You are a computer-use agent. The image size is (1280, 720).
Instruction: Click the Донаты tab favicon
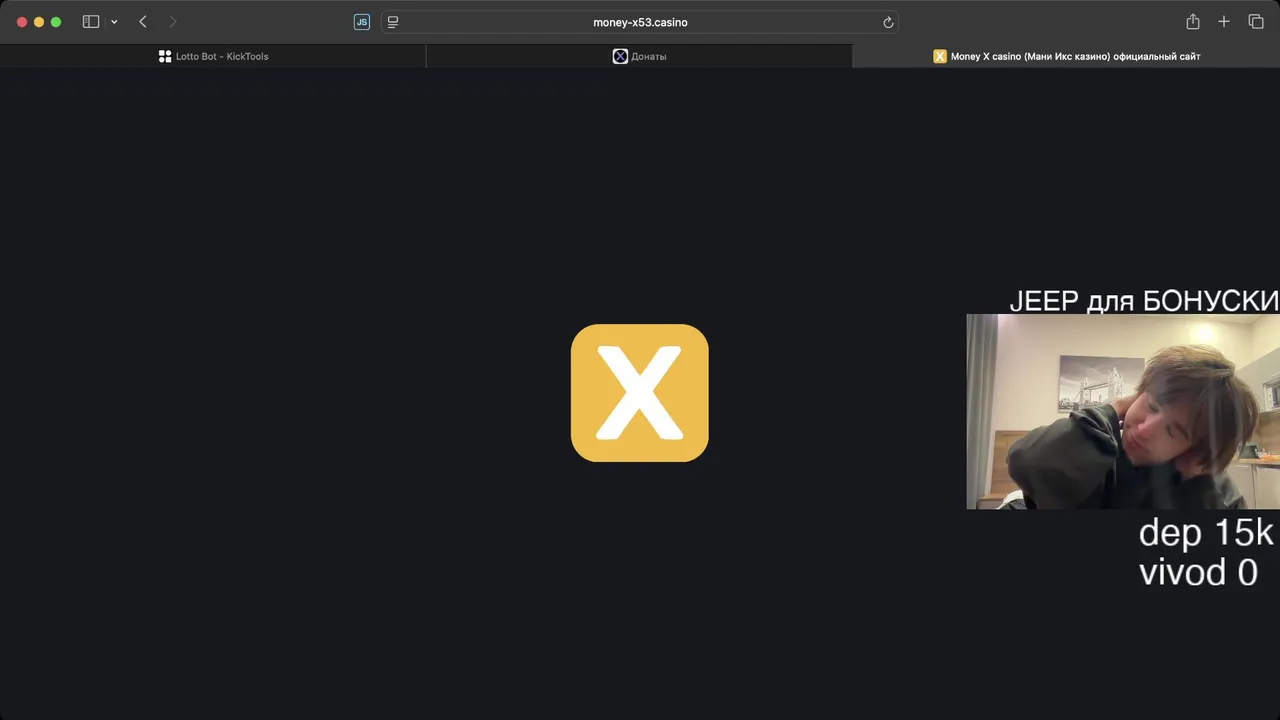point(620,56)
